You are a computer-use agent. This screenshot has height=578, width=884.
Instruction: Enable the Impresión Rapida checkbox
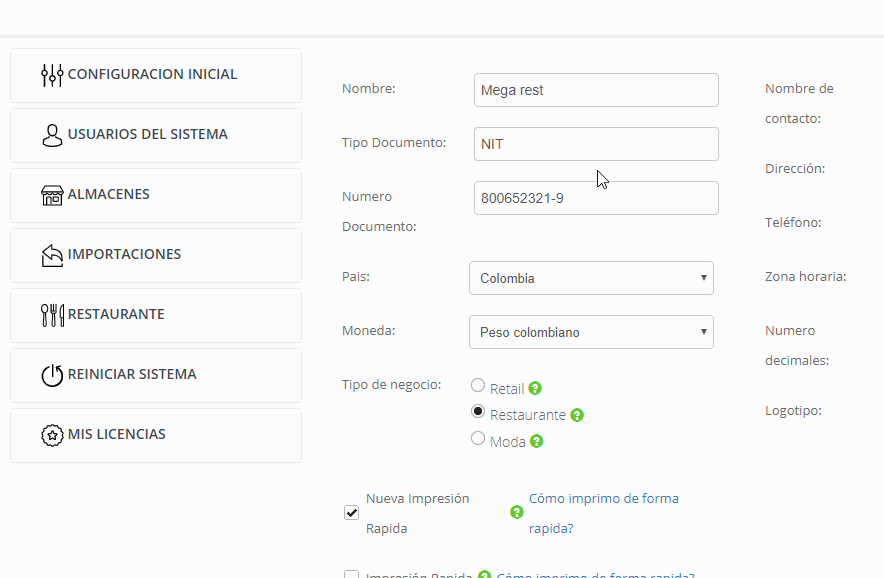click(x=351, y=575)
